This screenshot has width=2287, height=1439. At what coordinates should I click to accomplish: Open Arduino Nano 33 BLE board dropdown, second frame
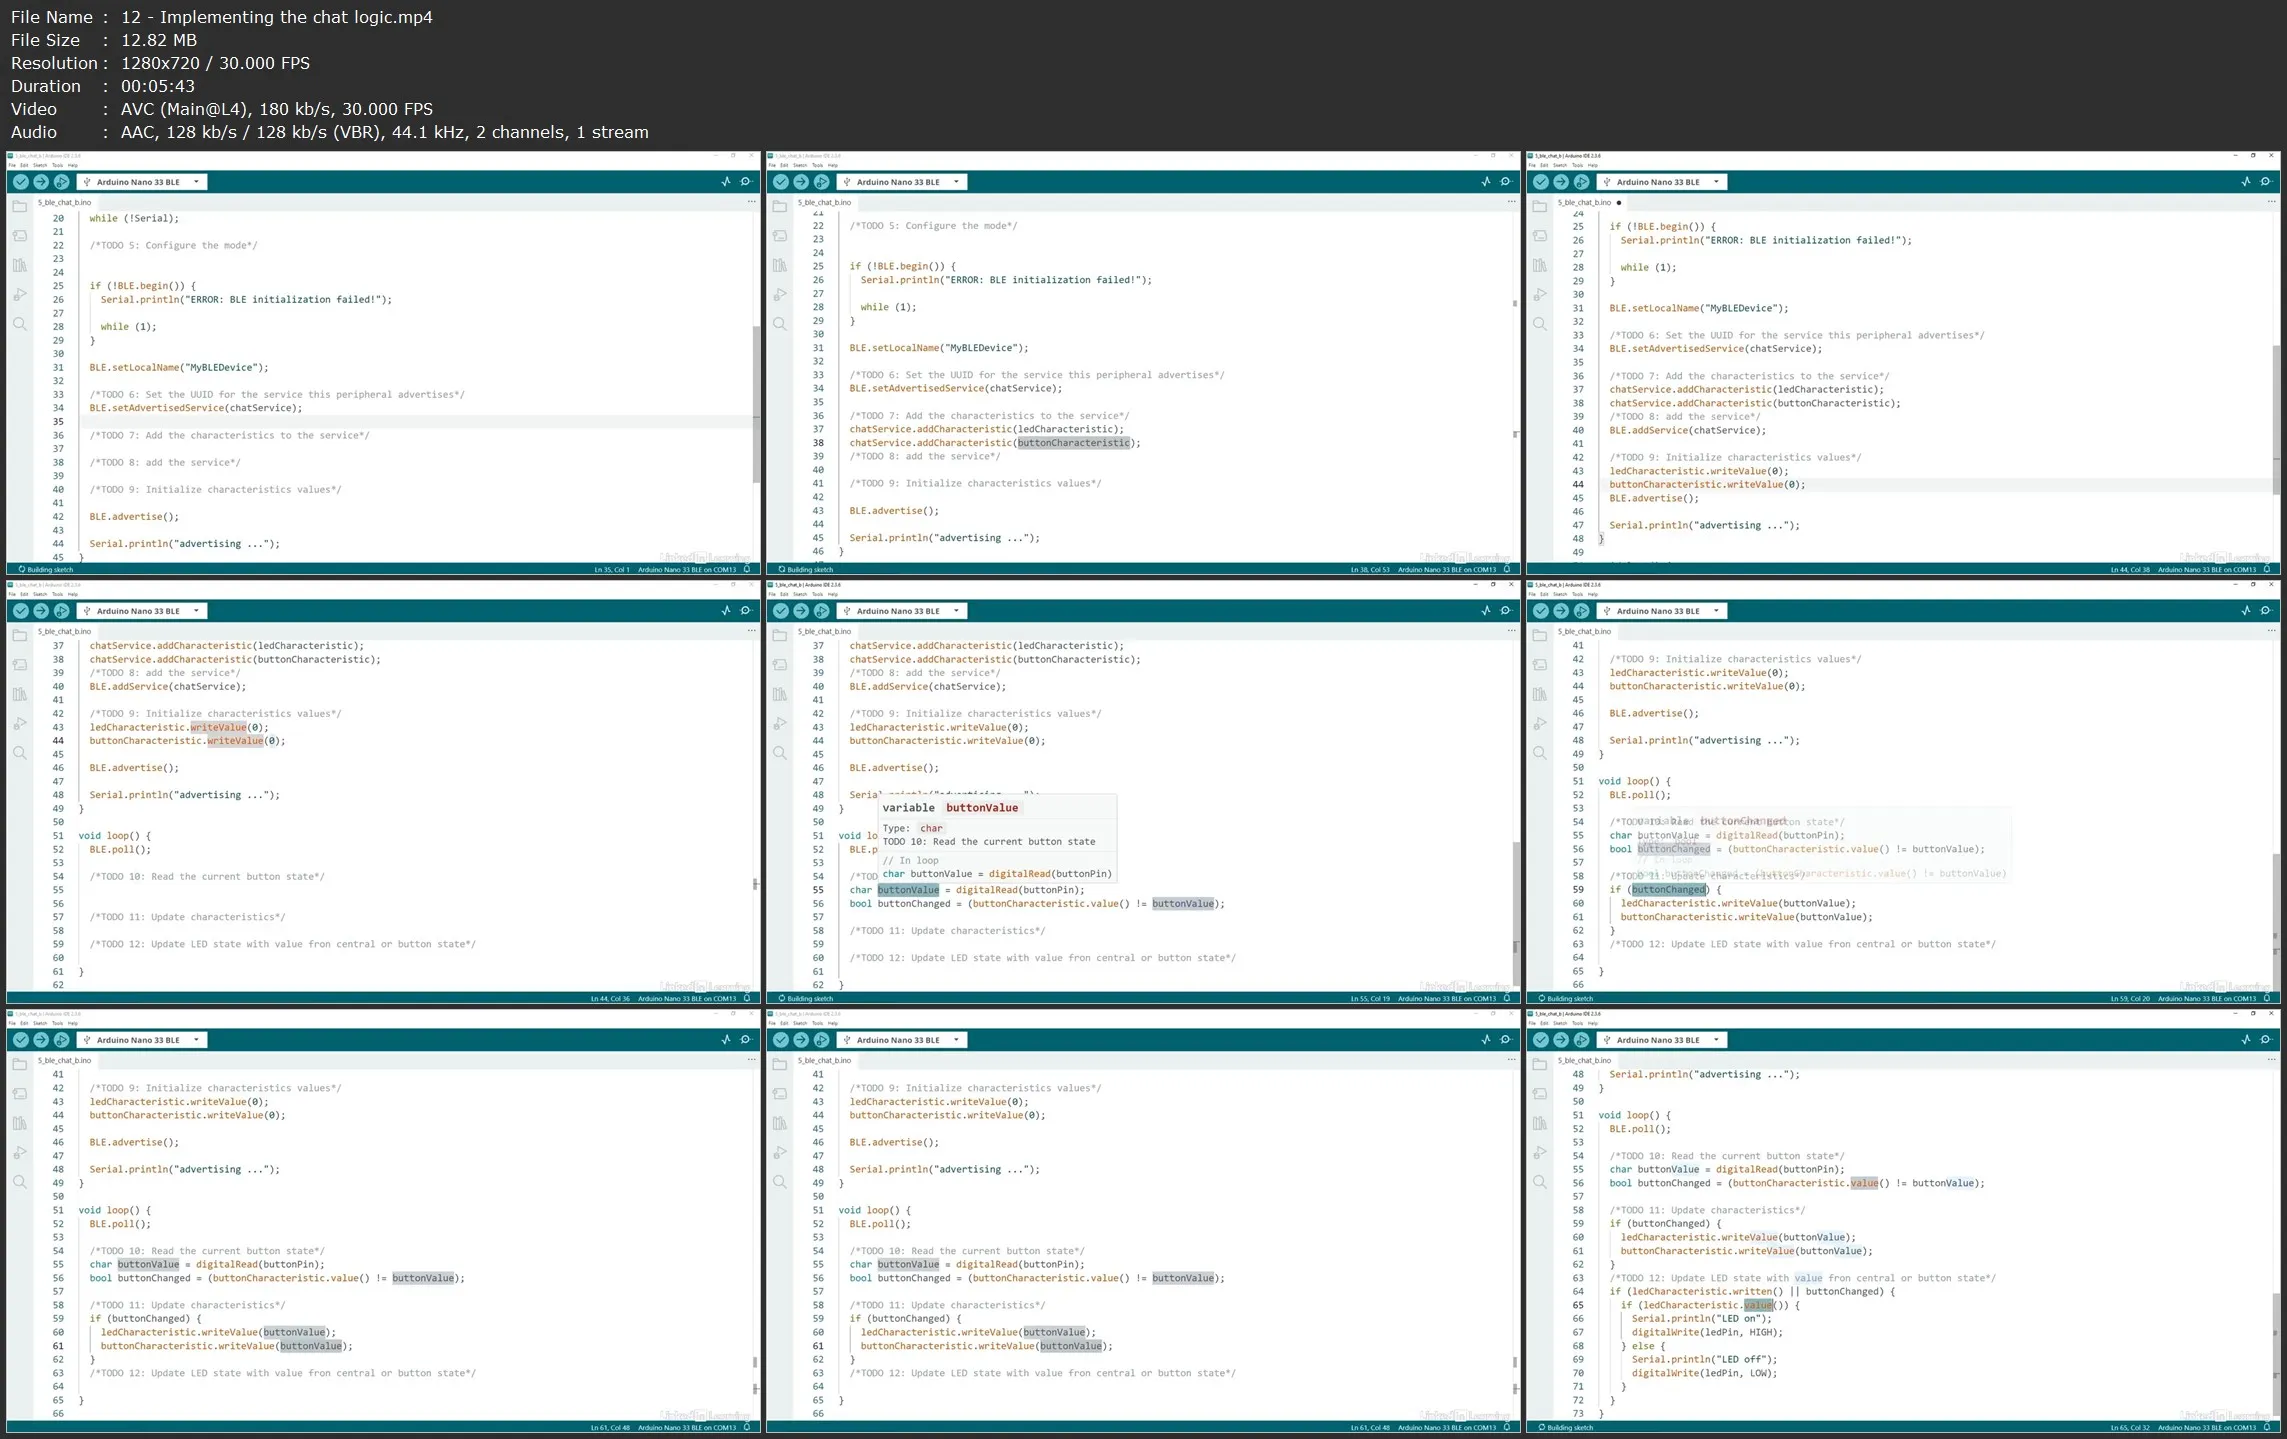point(902,182)
